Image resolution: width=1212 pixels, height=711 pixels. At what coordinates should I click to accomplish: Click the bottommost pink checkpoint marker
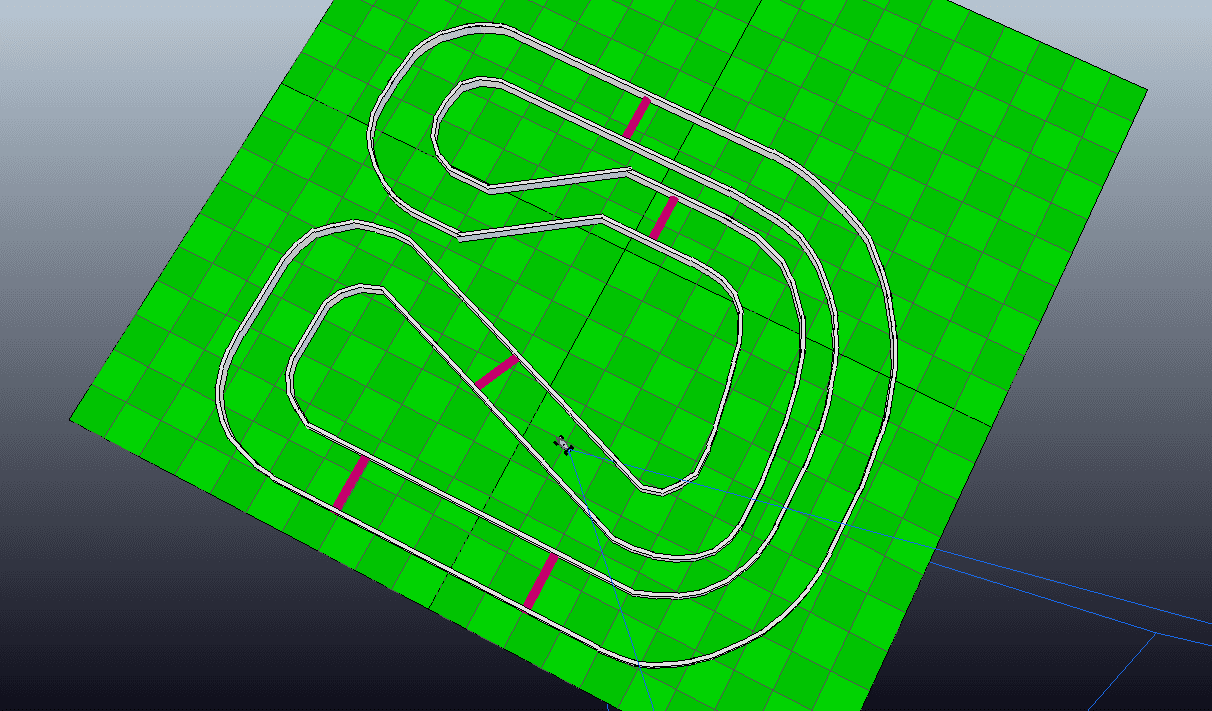coord(541,580)
